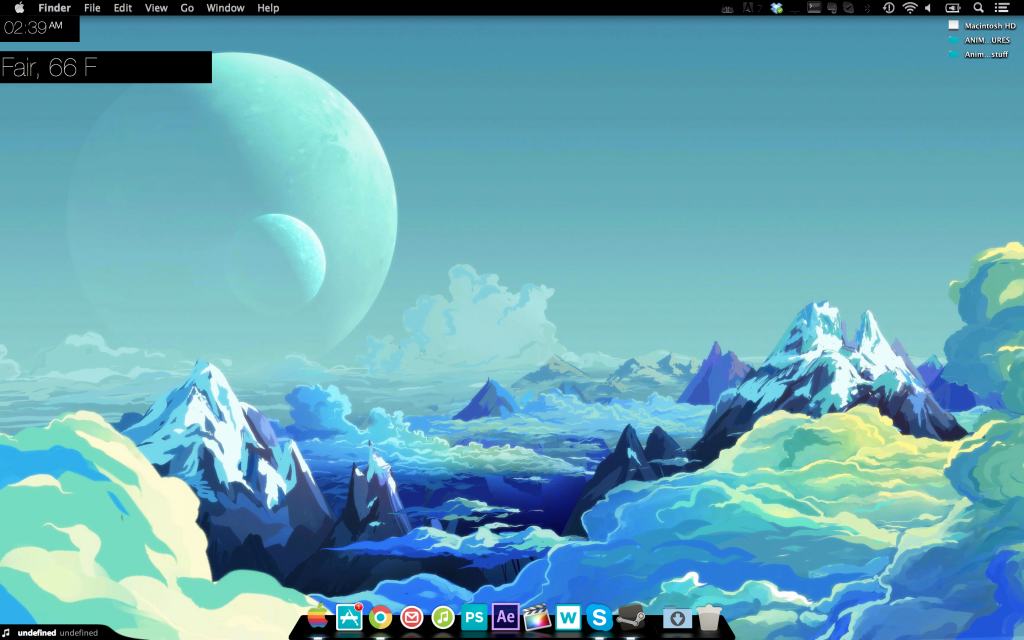1024x640 pixels.
Task: Launch Skype from the dock
Action: [x=599, y=617]
